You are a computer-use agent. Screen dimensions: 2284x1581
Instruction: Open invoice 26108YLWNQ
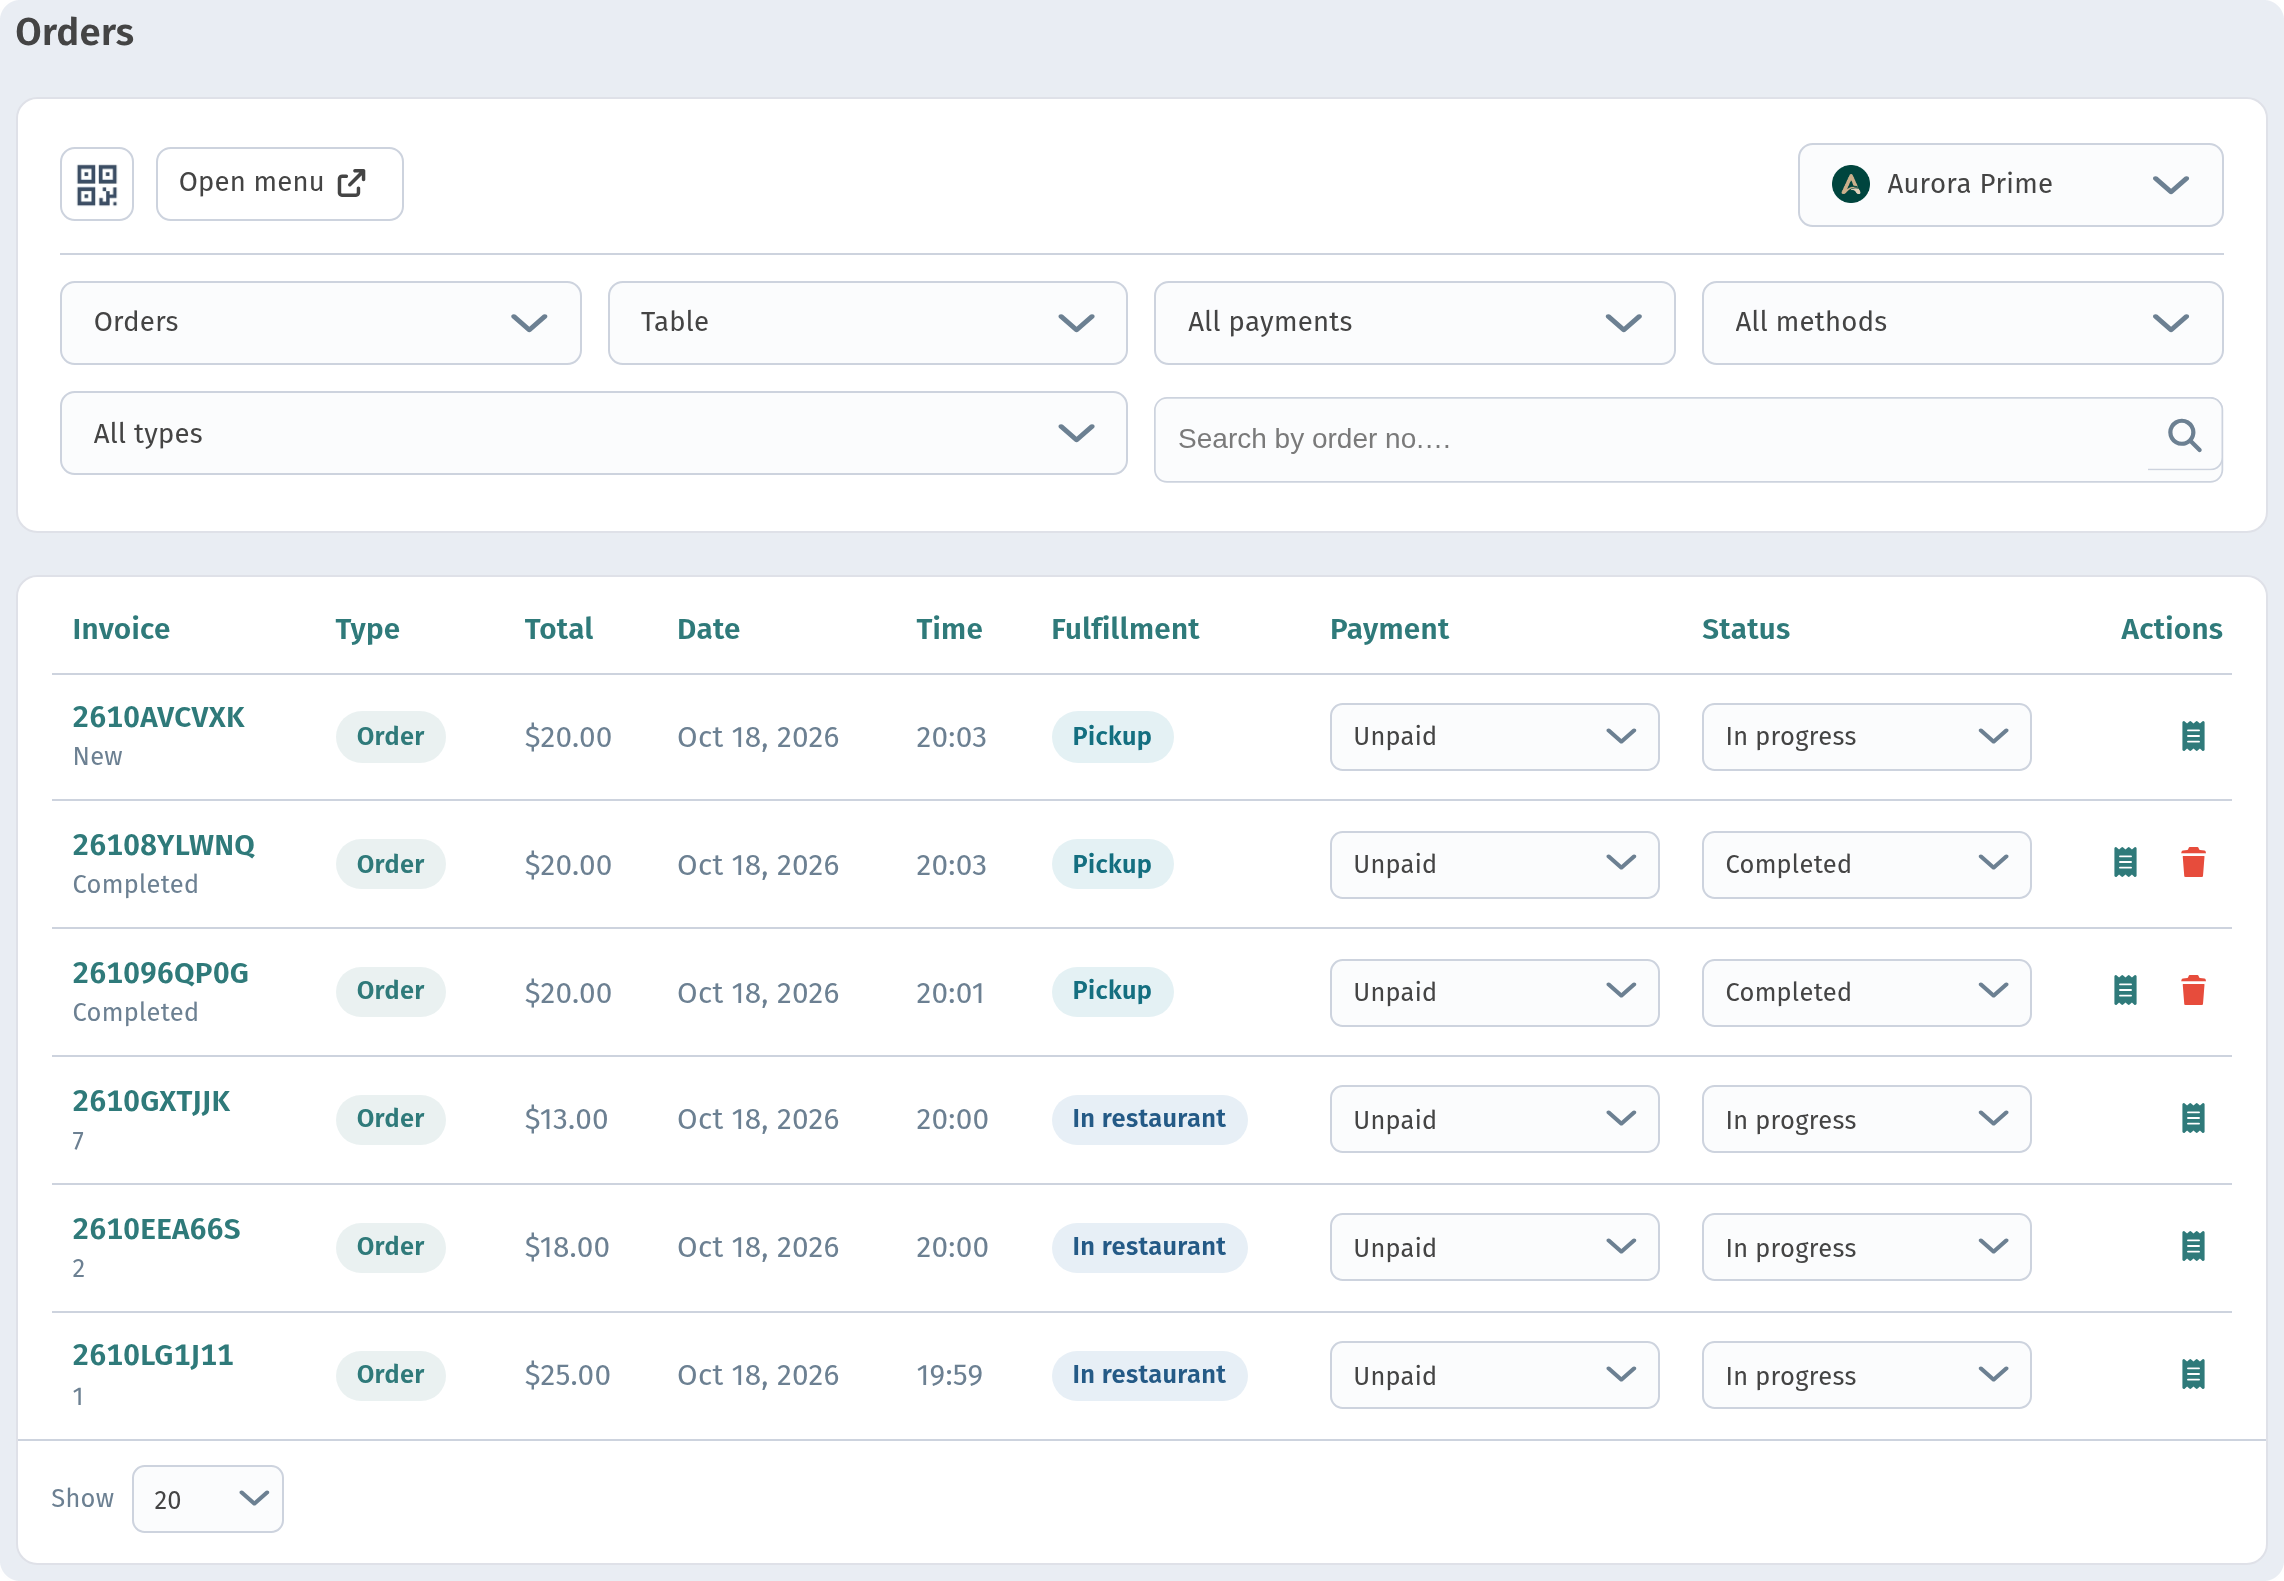tap(163, 845)
